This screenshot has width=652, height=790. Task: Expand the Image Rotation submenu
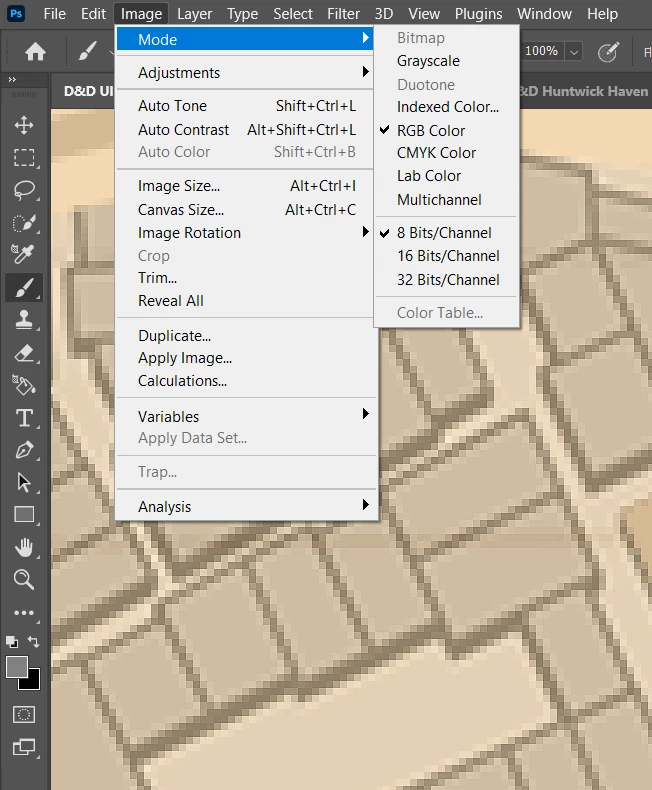245,233
